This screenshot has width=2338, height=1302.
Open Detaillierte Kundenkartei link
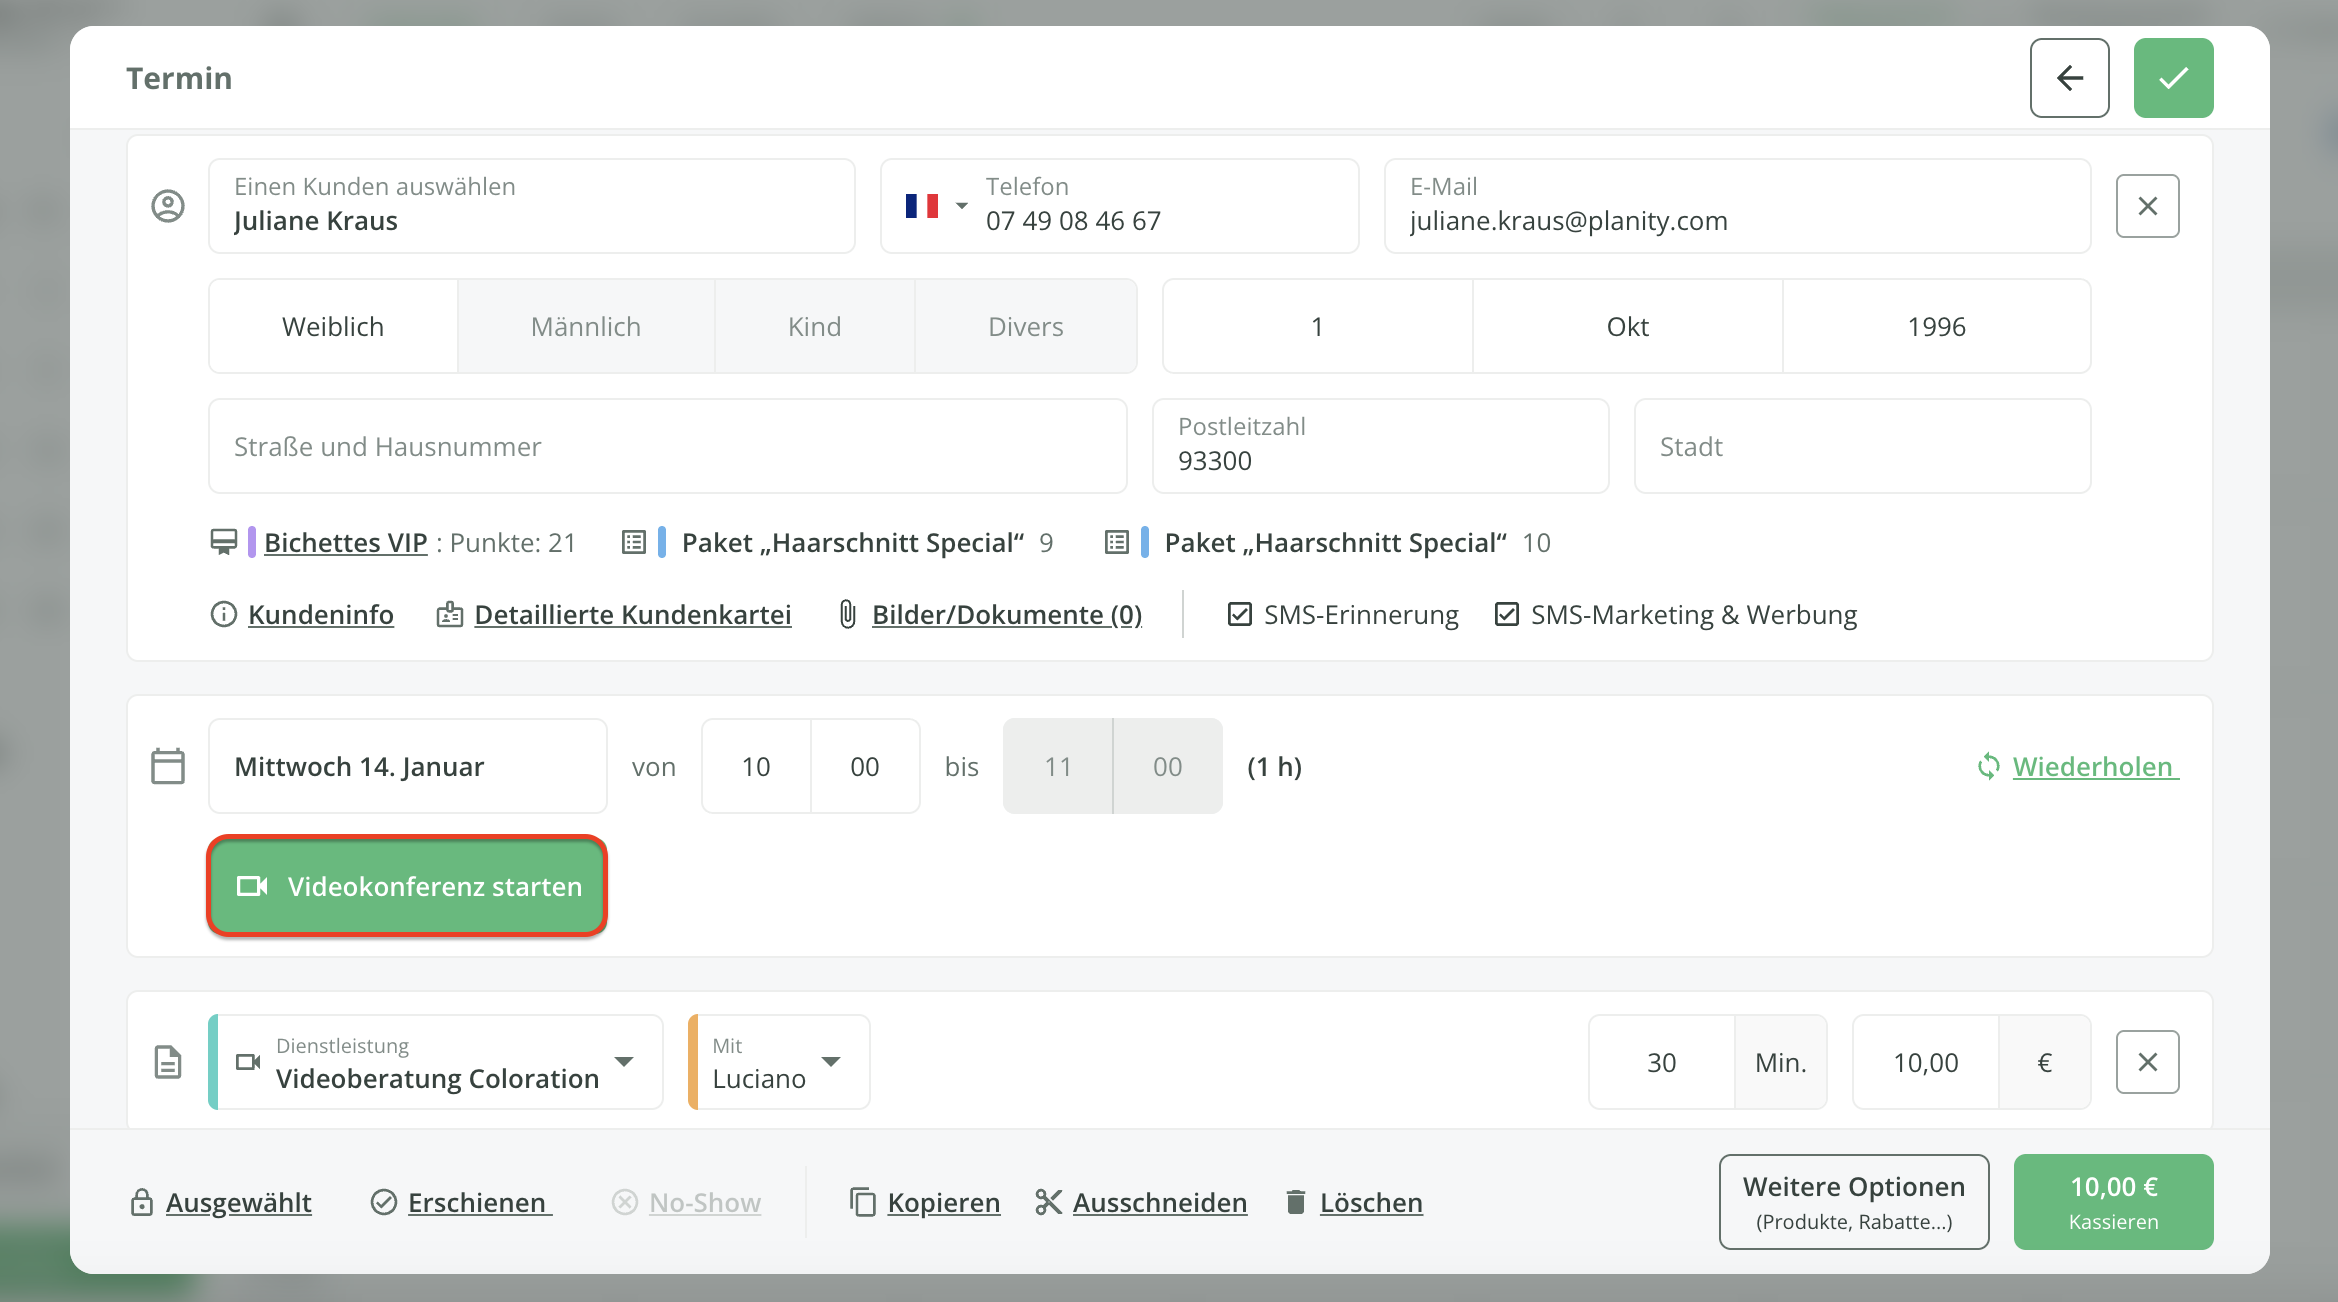click(632, 614)
